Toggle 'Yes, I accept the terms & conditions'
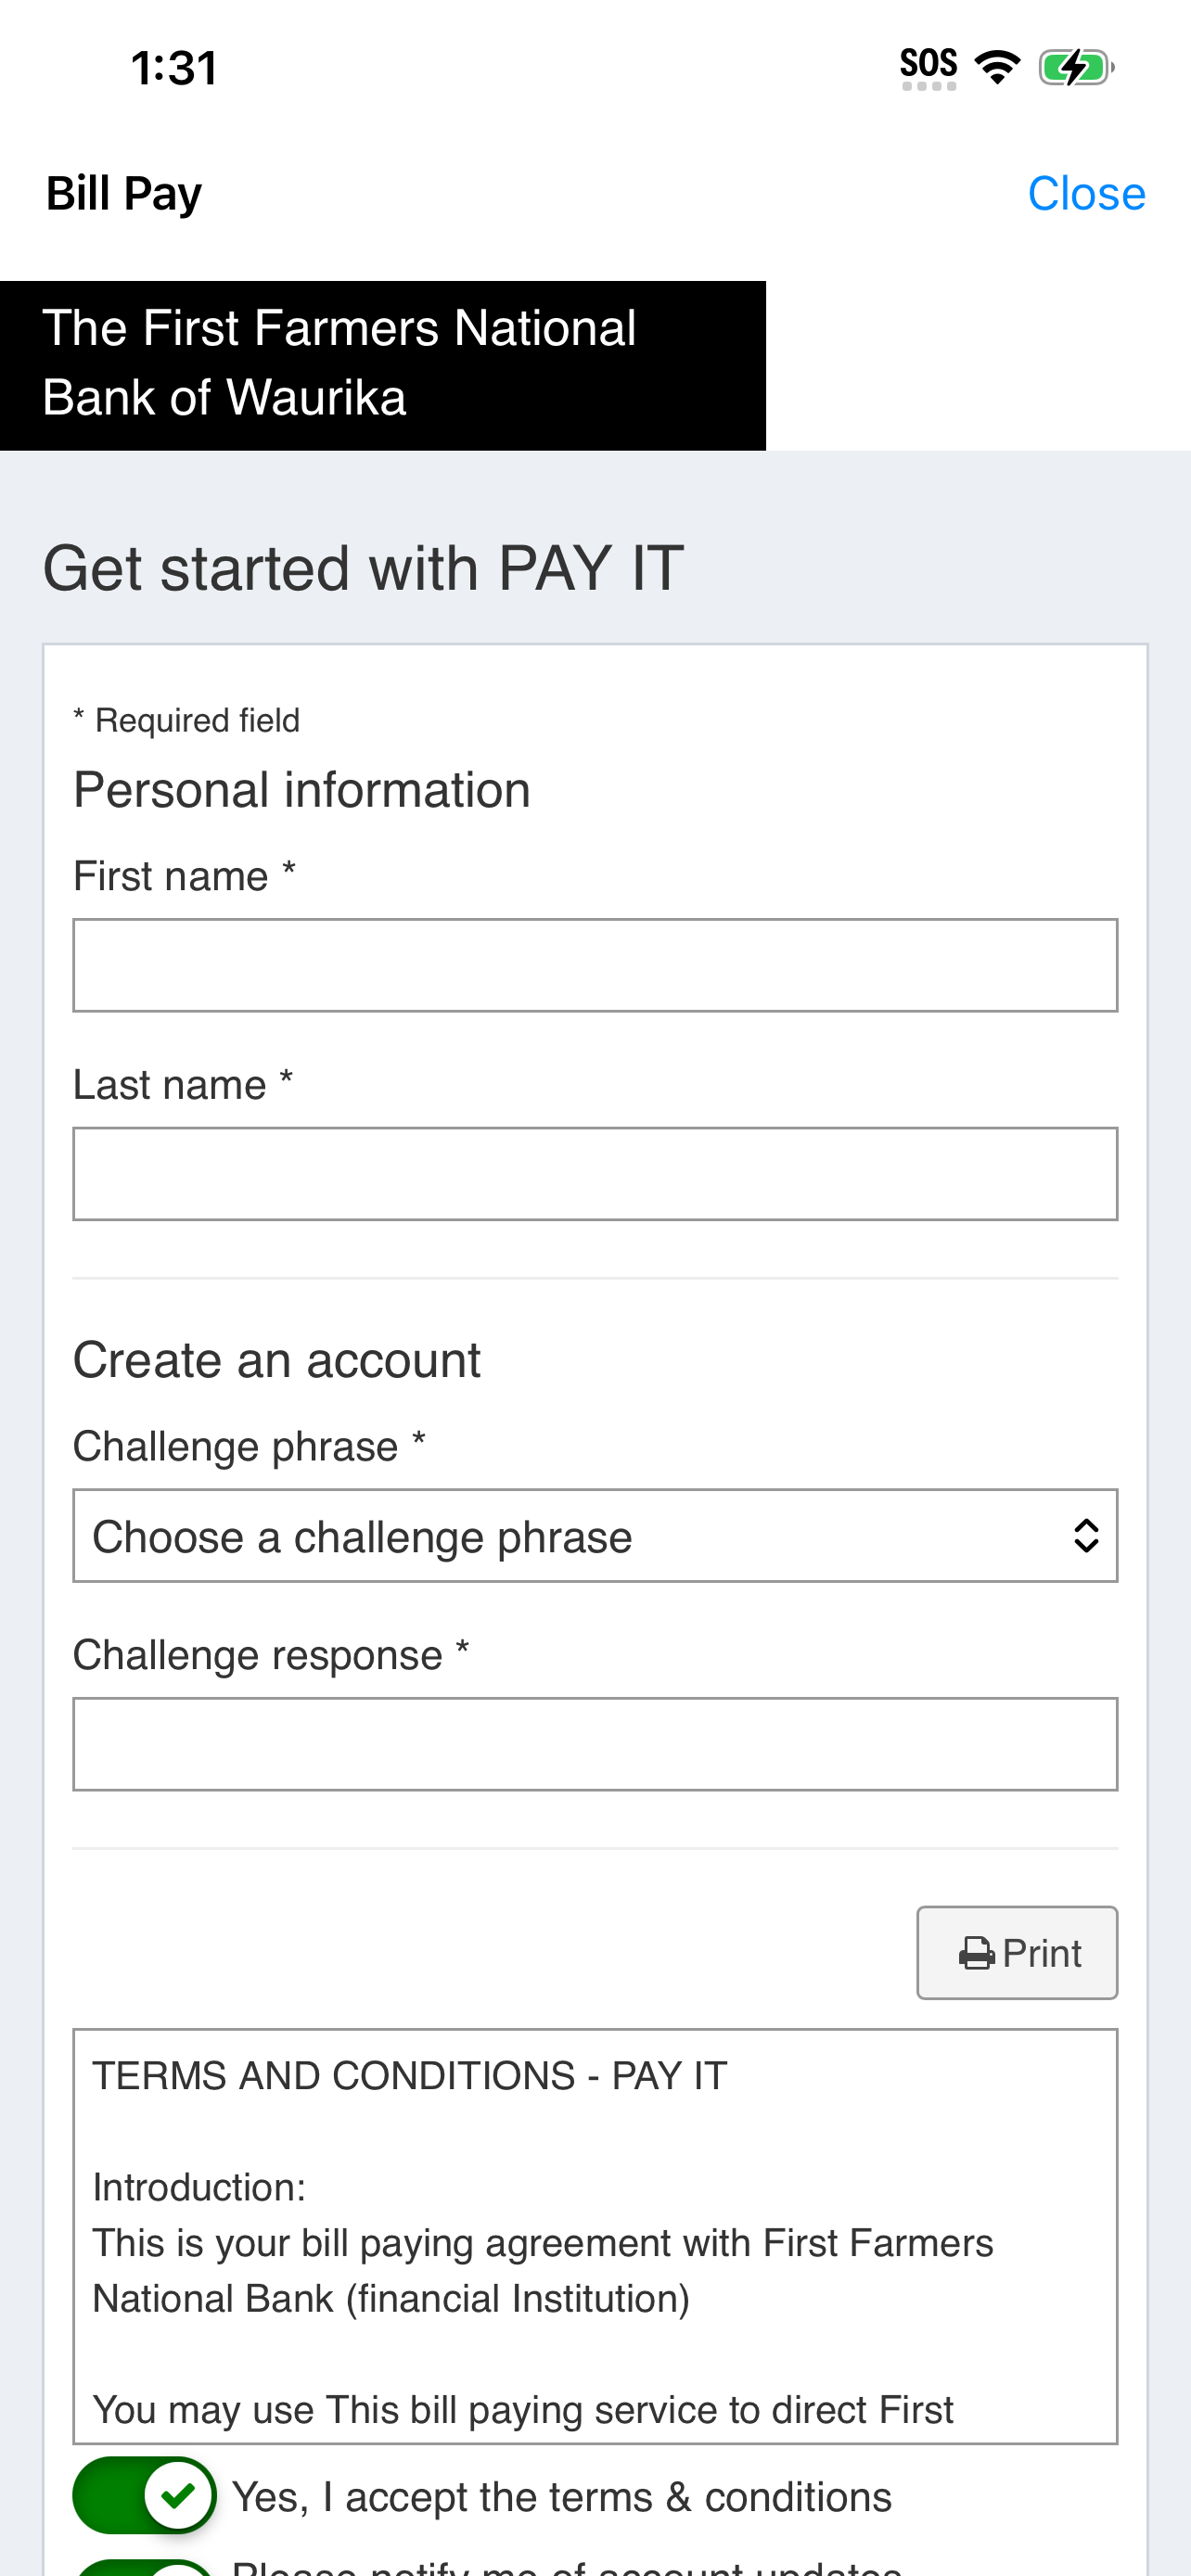Screen dimensions: 1191x2576 point(144,2496)
